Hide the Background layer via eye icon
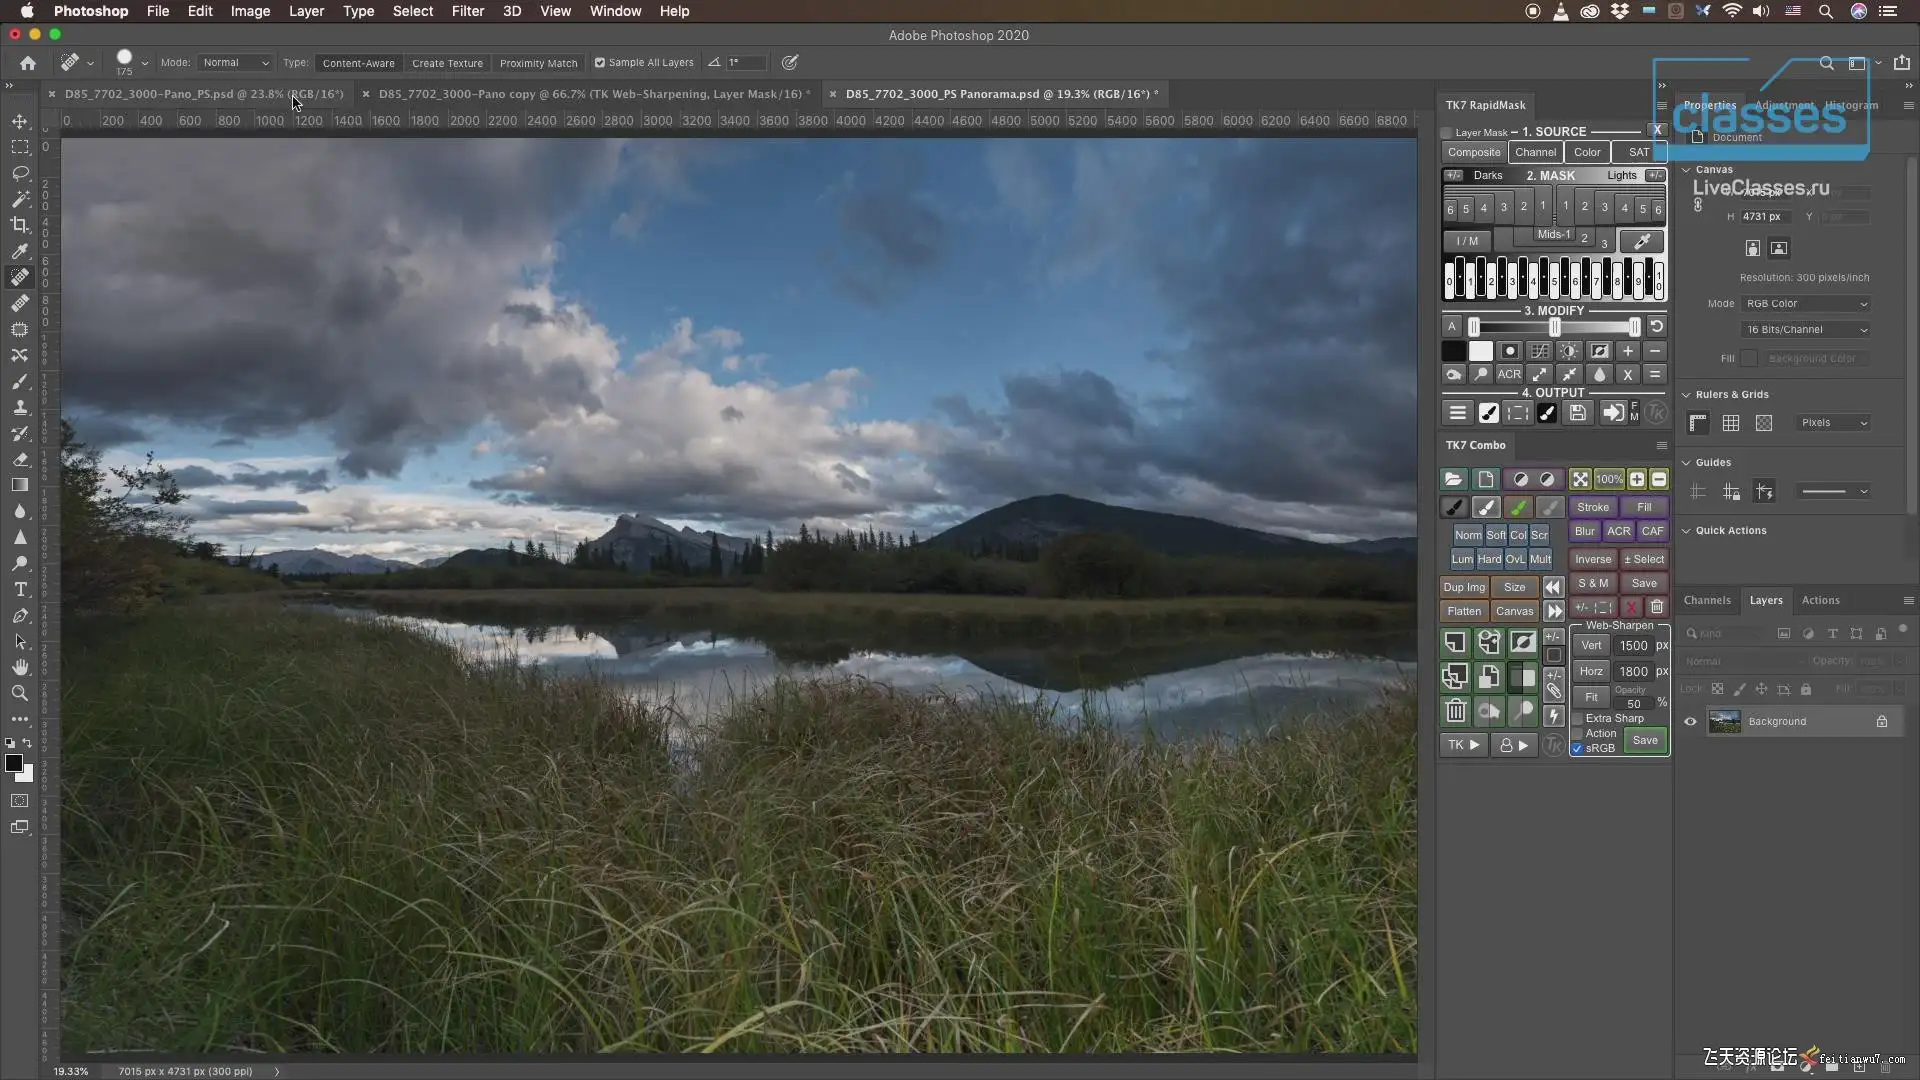The image size is (1920, 1080). 1690,721
